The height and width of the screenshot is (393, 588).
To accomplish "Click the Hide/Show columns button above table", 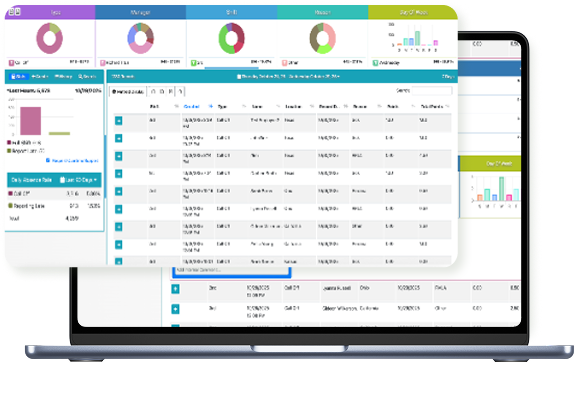I will [x=128, y=92].
